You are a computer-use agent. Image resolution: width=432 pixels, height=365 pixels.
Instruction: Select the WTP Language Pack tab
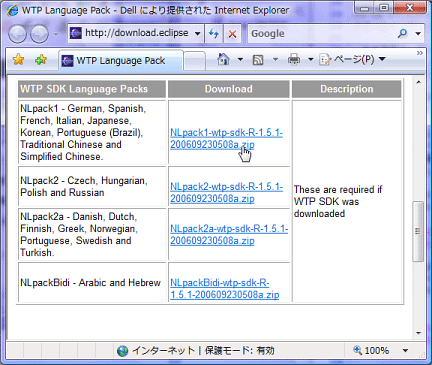(121, 61)
